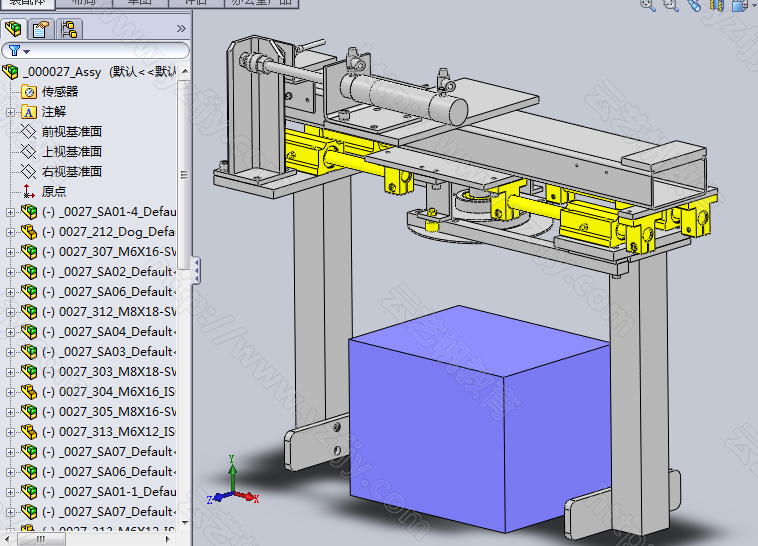Viewport: 758px width, 546px height.
Task: Open the View Orientation icon
Action: tap(740, 5)
